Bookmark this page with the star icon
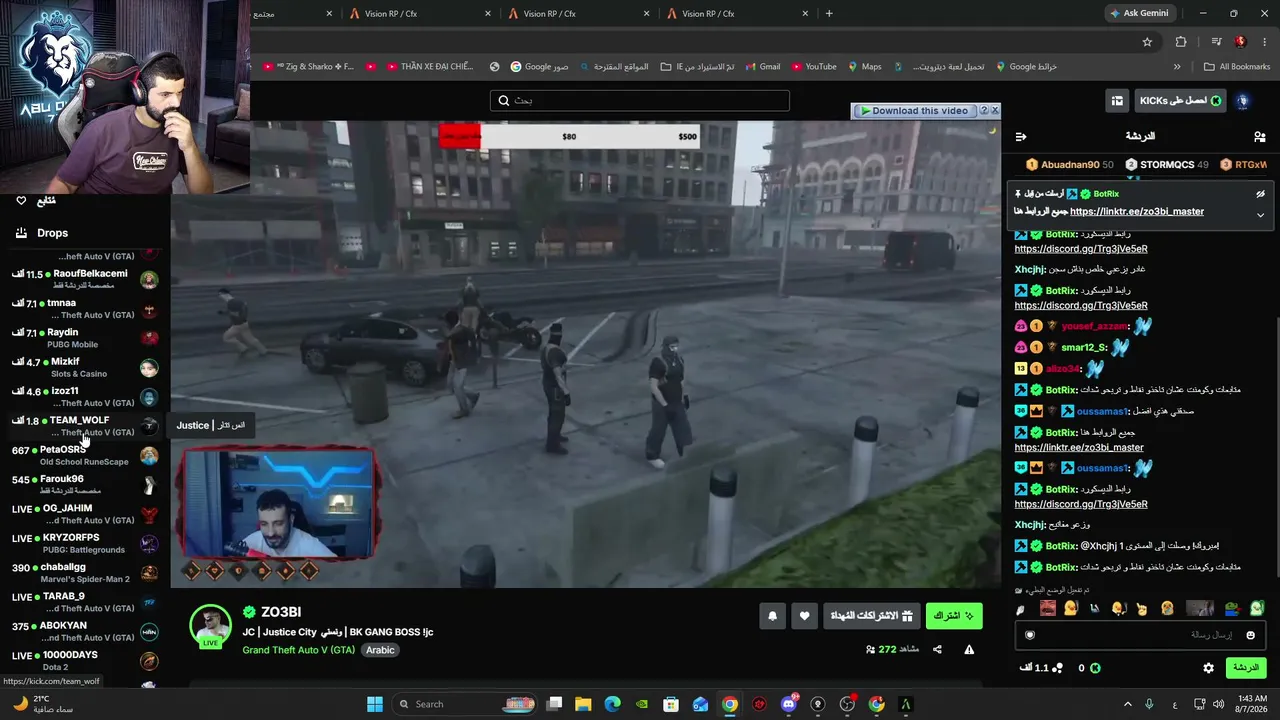 coord(1147,42)
